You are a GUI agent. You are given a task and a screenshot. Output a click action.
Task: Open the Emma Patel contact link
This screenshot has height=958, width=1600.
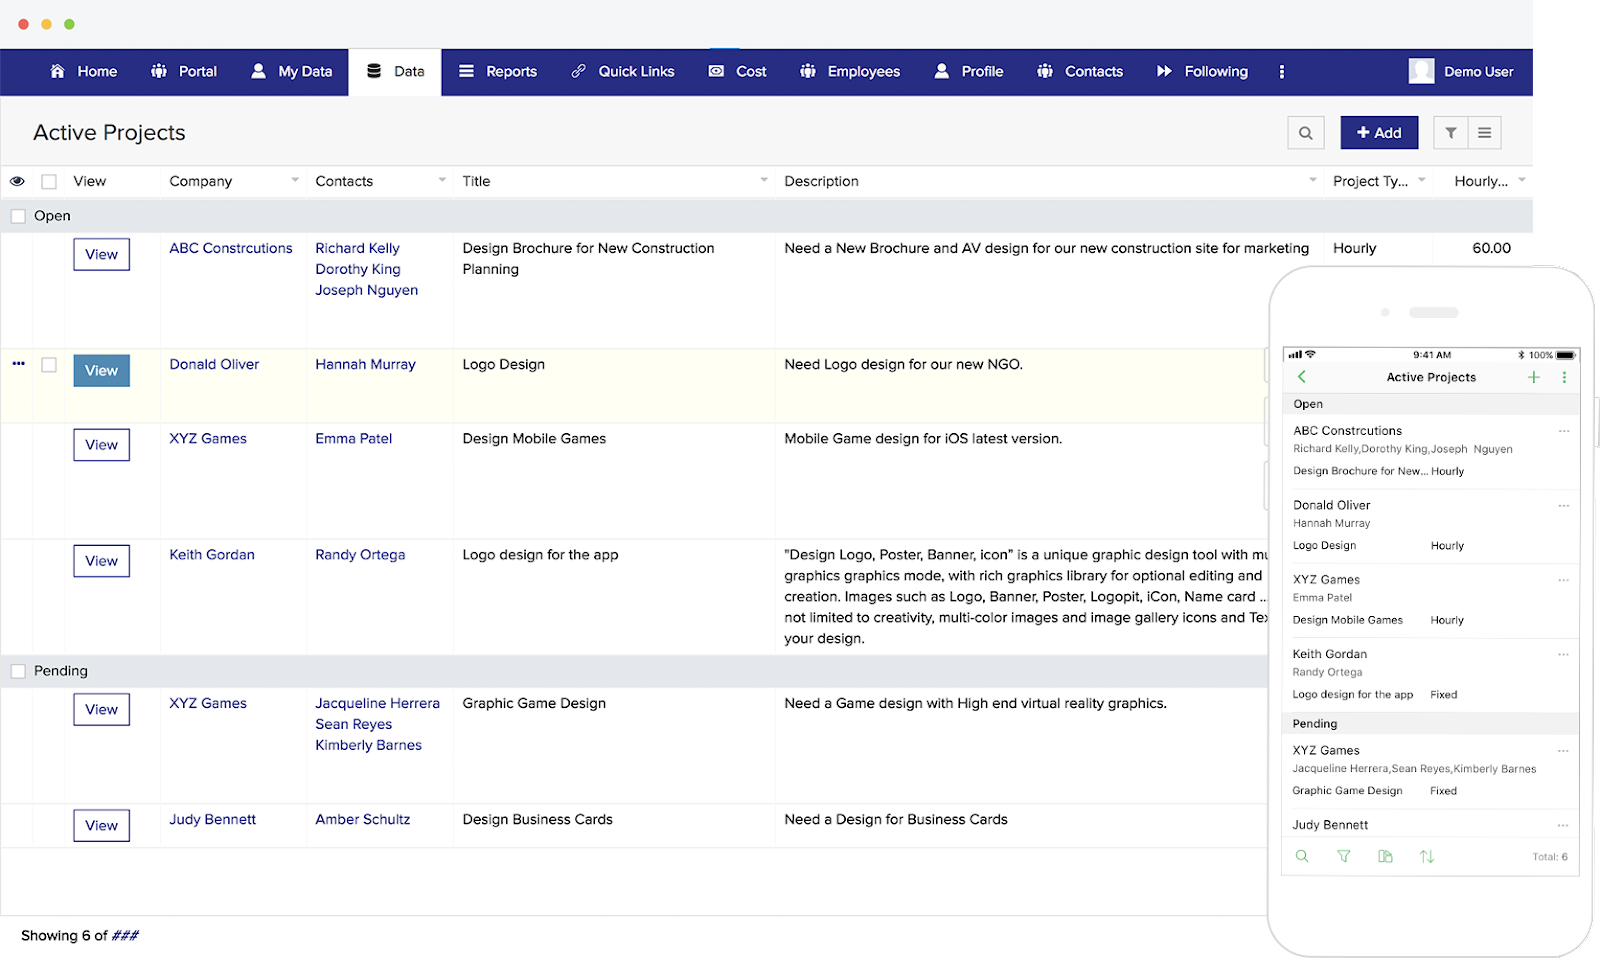pos(354,438)
